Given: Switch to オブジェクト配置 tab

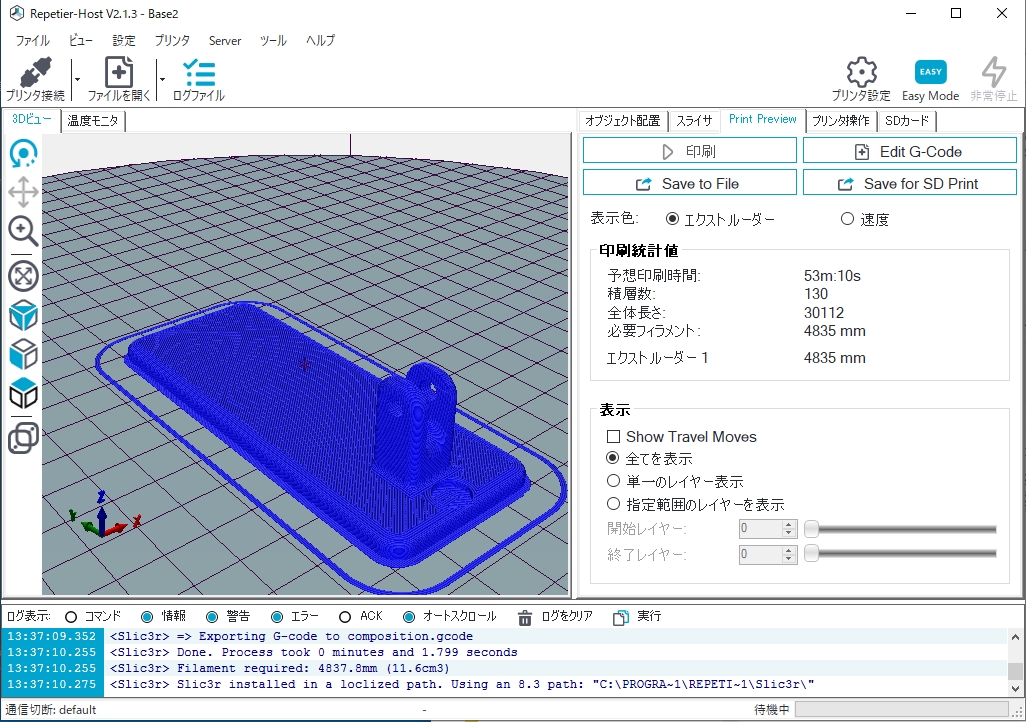Looking at the screenshot, I should point(623,120).
